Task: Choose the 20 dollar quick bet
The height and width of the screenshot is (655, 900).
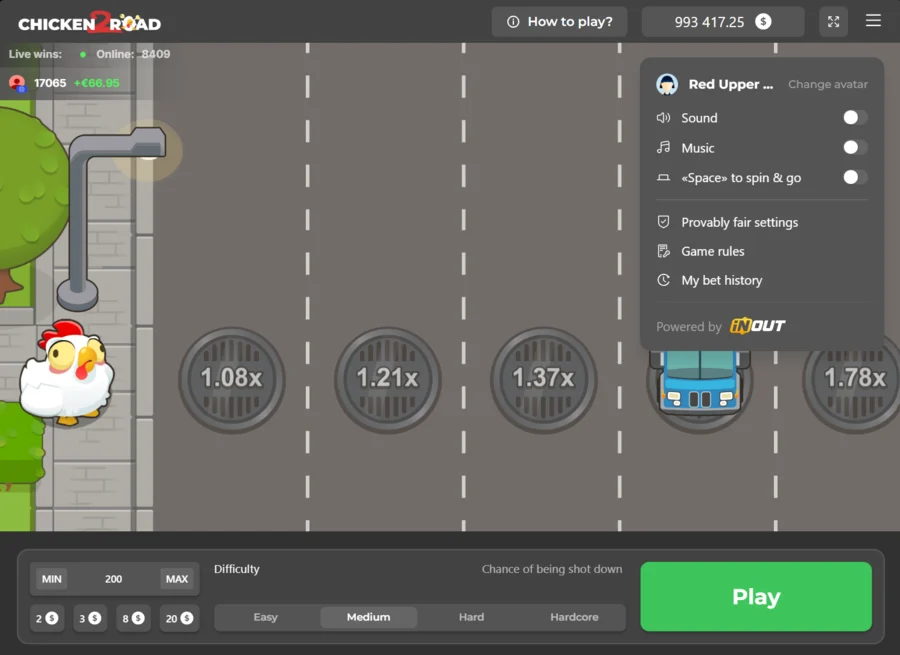Action: [x=180, y=618]
